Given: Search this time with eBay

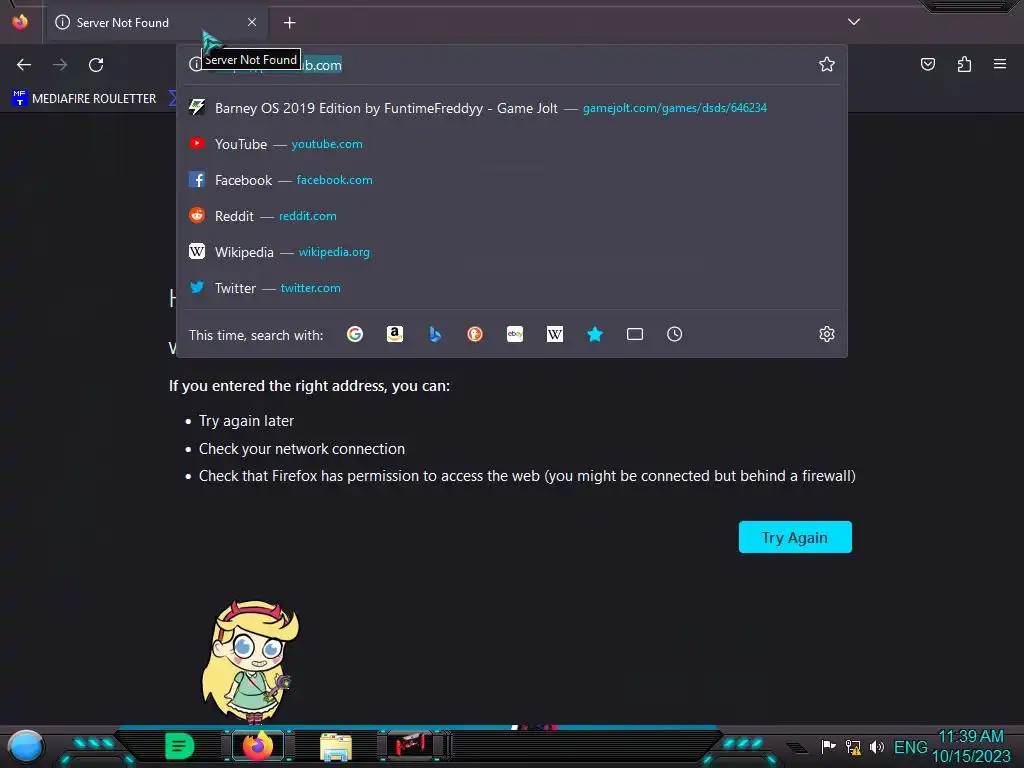Looking at the screenshot, I should point(515,334).
